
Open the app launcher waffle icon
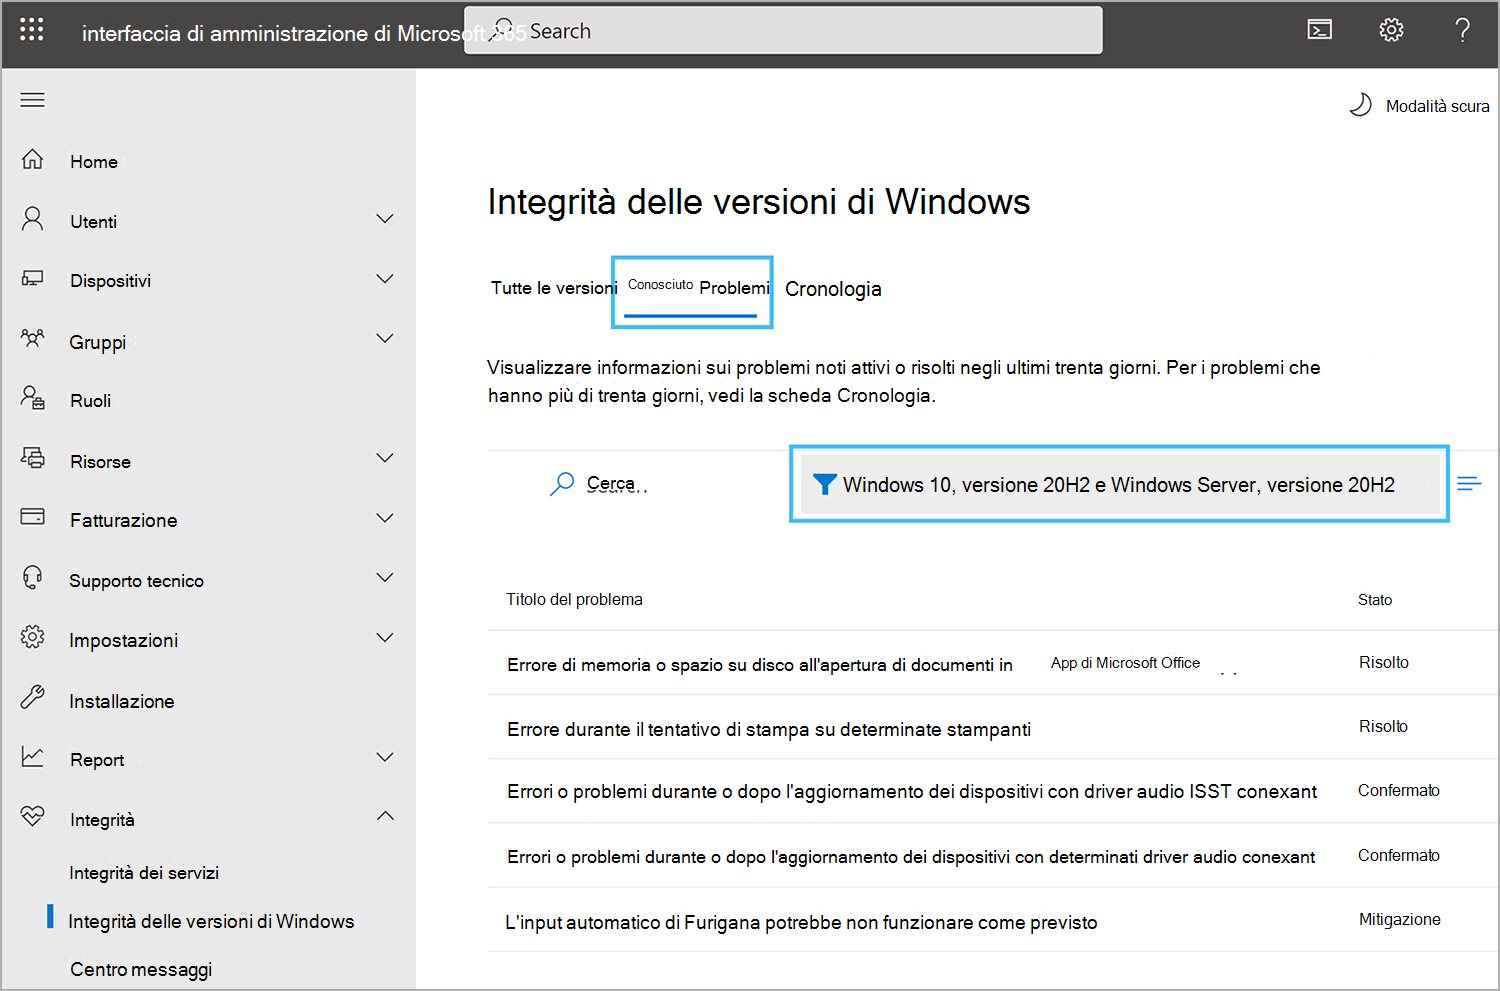point(32,30)
